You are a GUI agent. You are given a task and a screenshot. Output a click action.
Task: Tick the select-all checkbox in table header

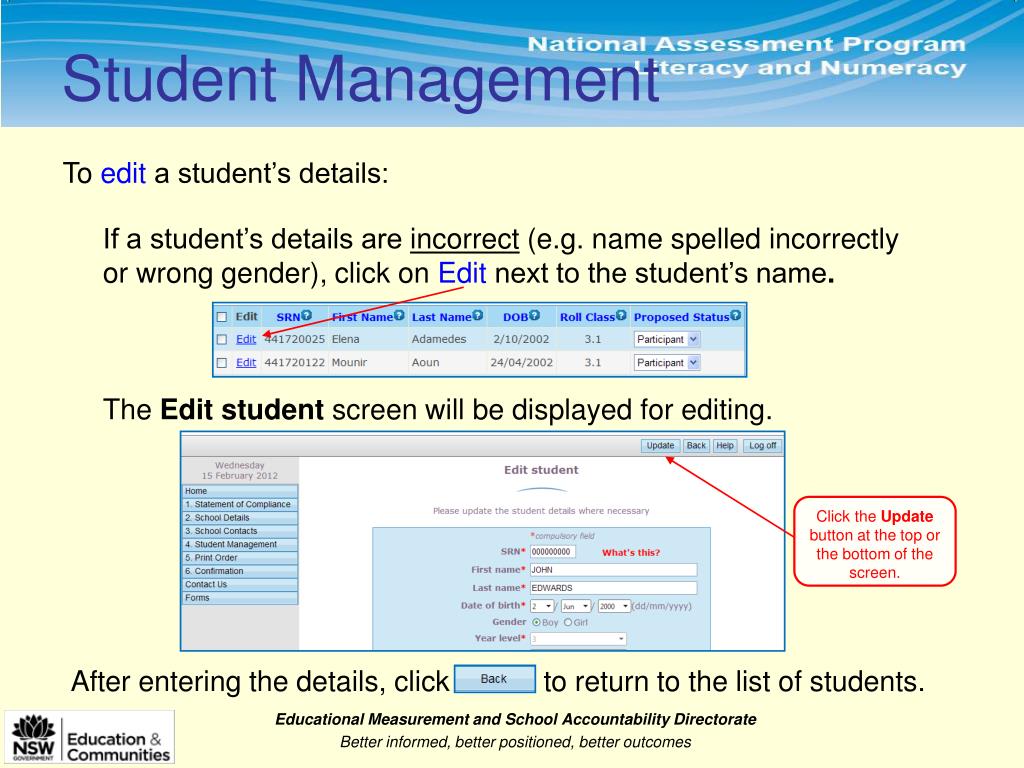[x=222, y=317]
